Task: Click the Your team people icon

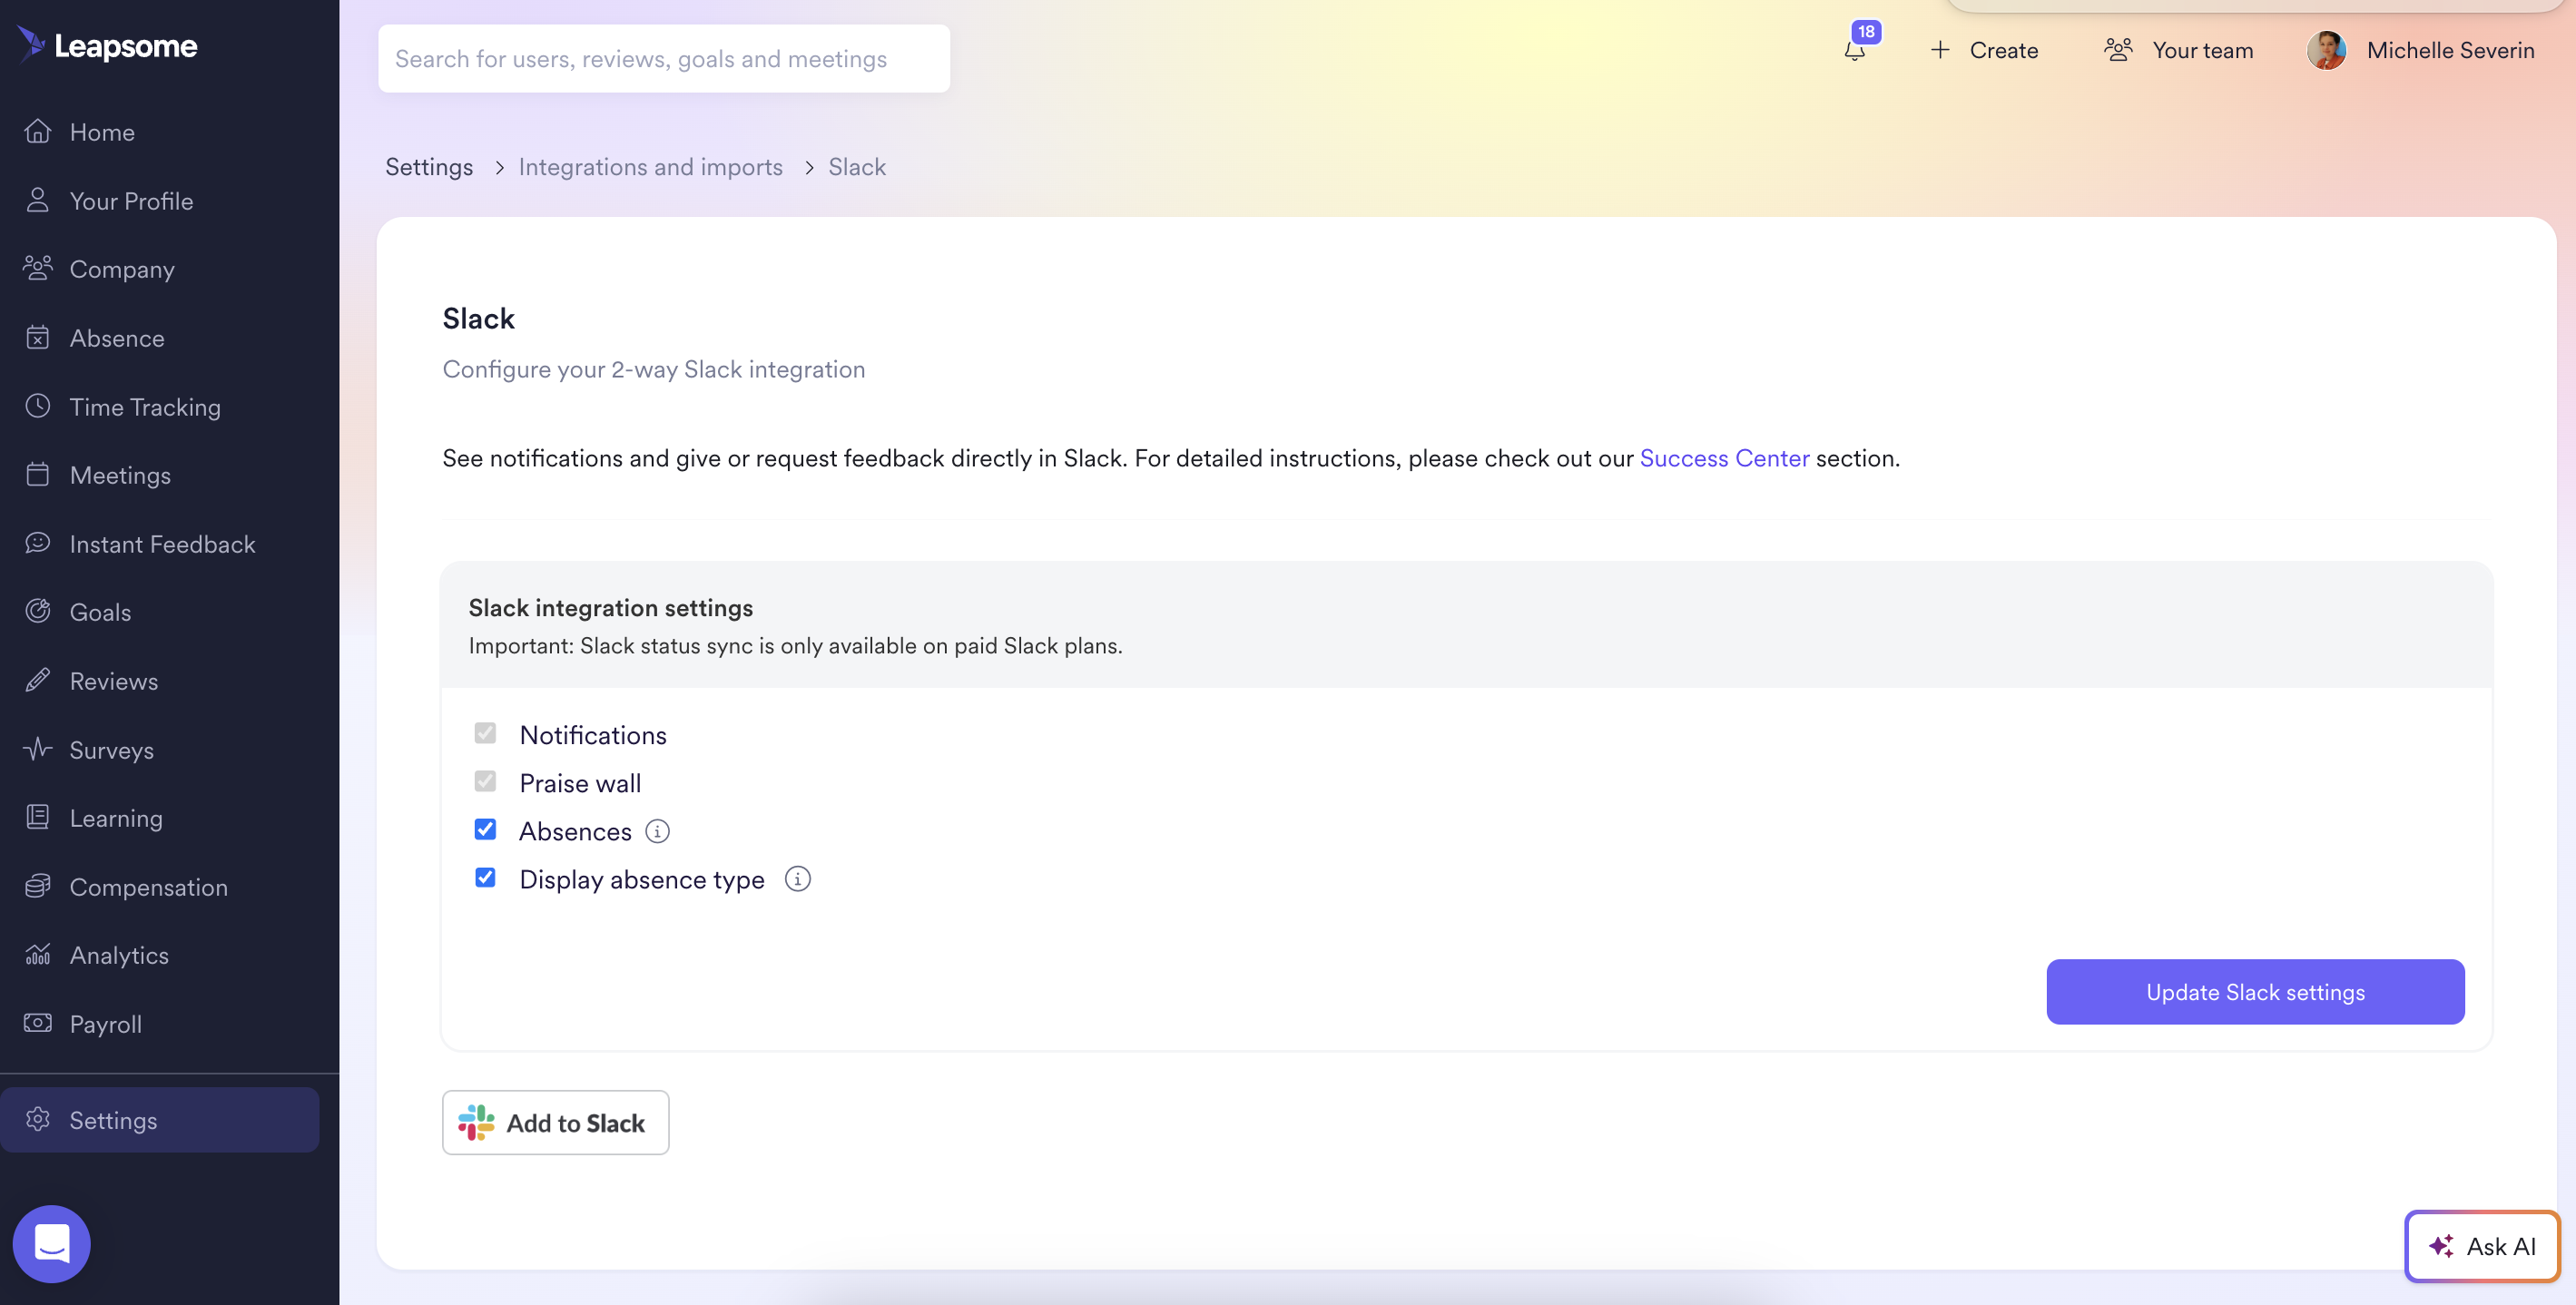Action: click(2118, 50)
